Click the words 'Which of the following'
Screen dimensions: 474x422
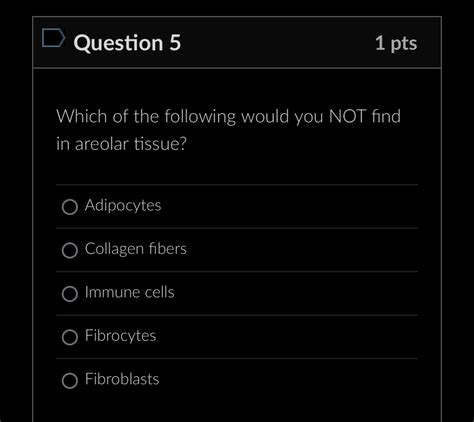click(146, 117)
